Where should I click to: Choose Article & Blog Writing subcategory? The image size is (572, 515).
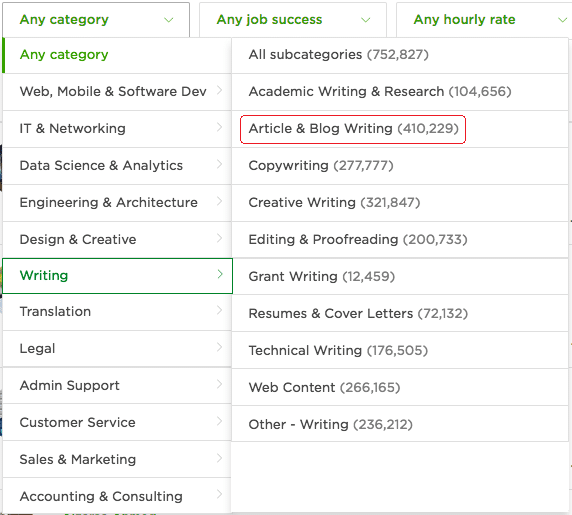pyautogui.click(x=353, y=129)
